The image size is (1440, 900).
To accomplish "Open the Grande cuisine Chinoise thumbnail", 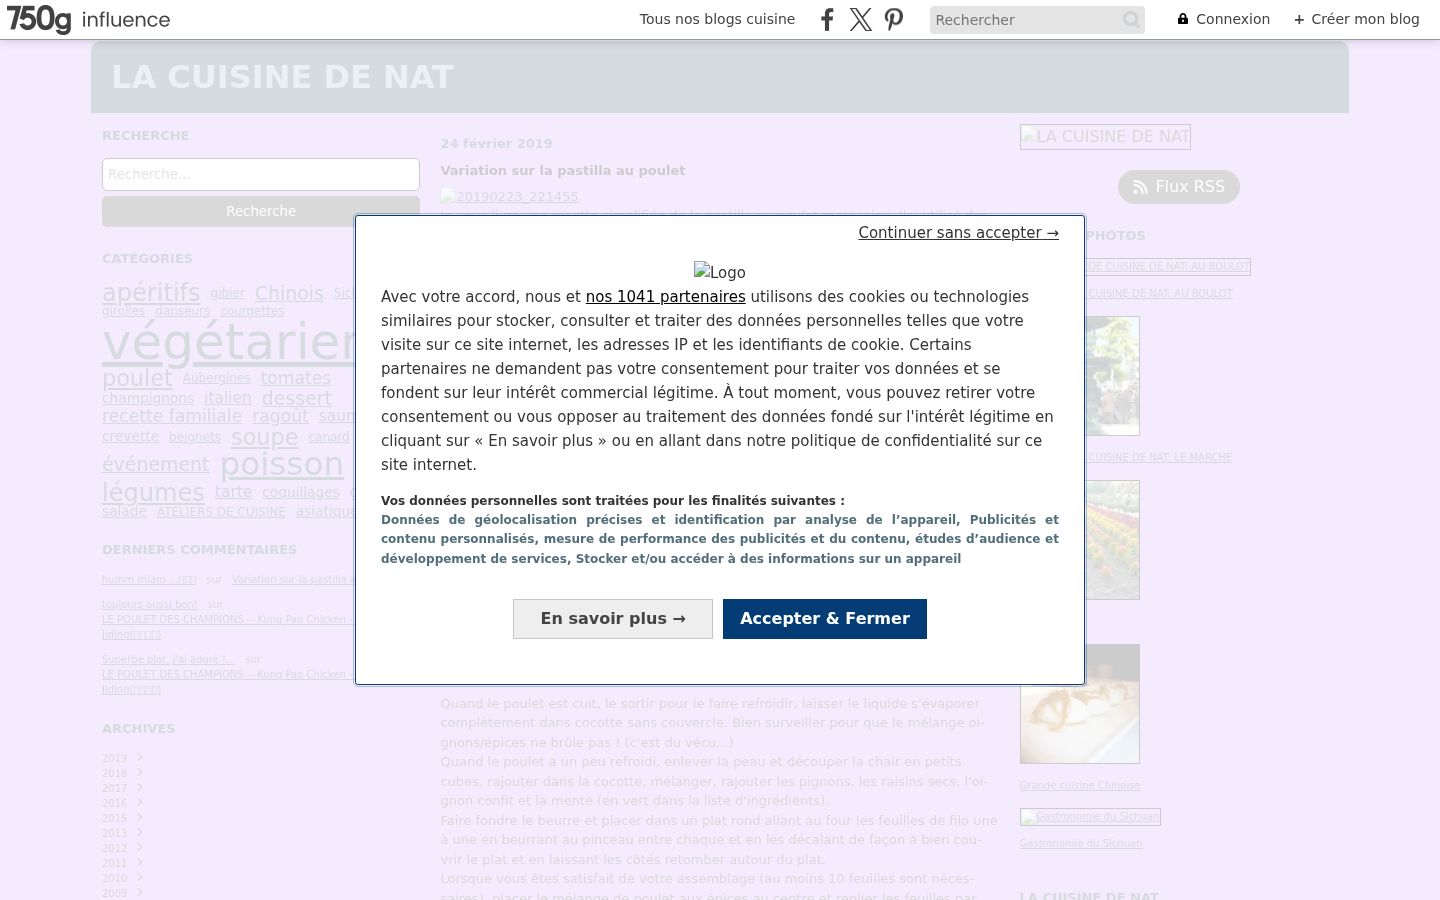I will (x=1080, y=704).
